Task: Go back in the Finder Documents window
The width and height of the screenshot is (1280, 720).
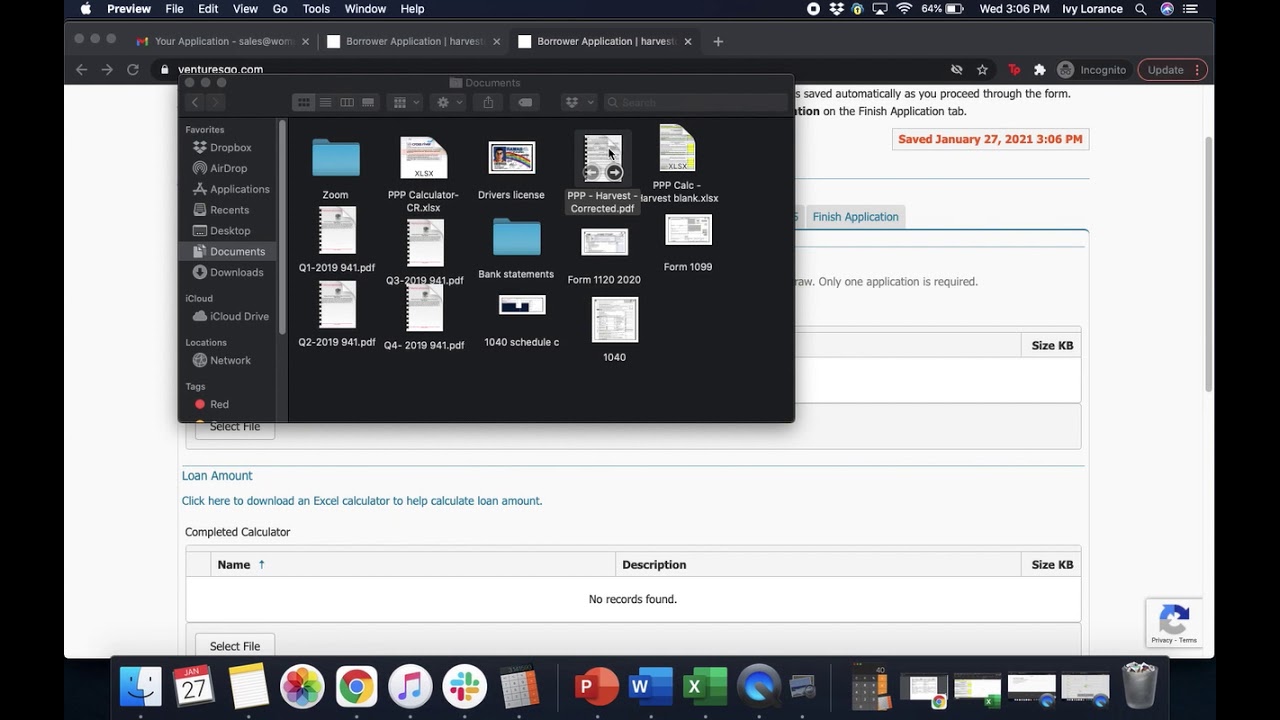Action: [195, 102]
